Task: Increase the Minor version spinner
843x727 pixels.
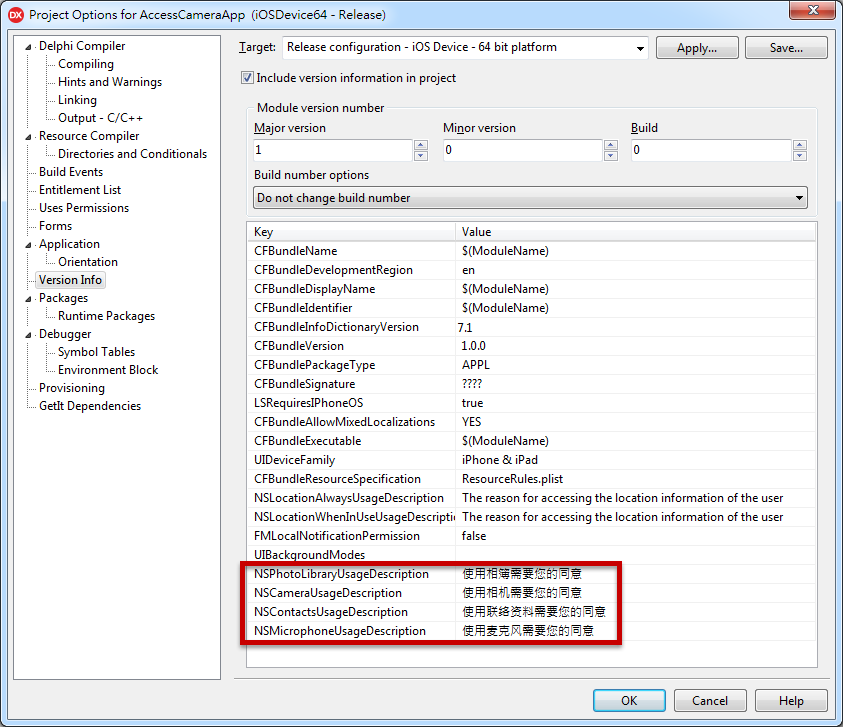Action: click(x=610, y=145)
